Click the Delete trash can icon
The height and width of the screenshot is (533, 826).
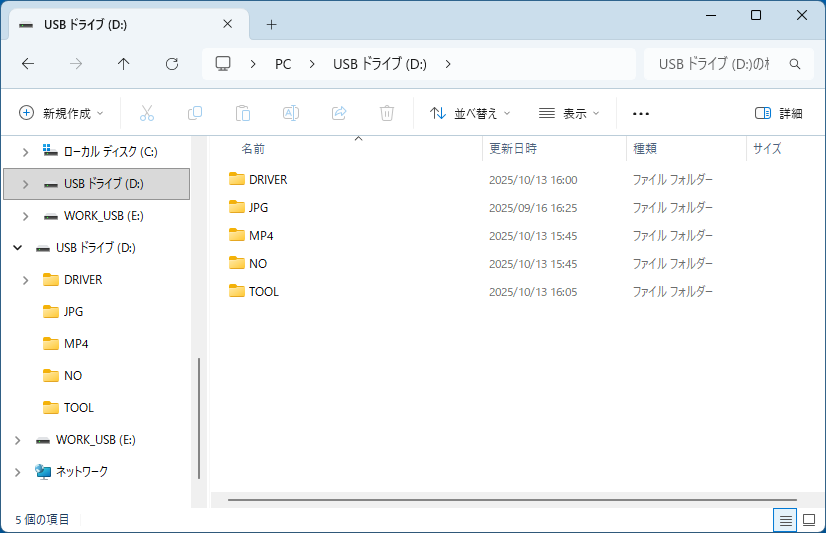[x=387, y=113]
